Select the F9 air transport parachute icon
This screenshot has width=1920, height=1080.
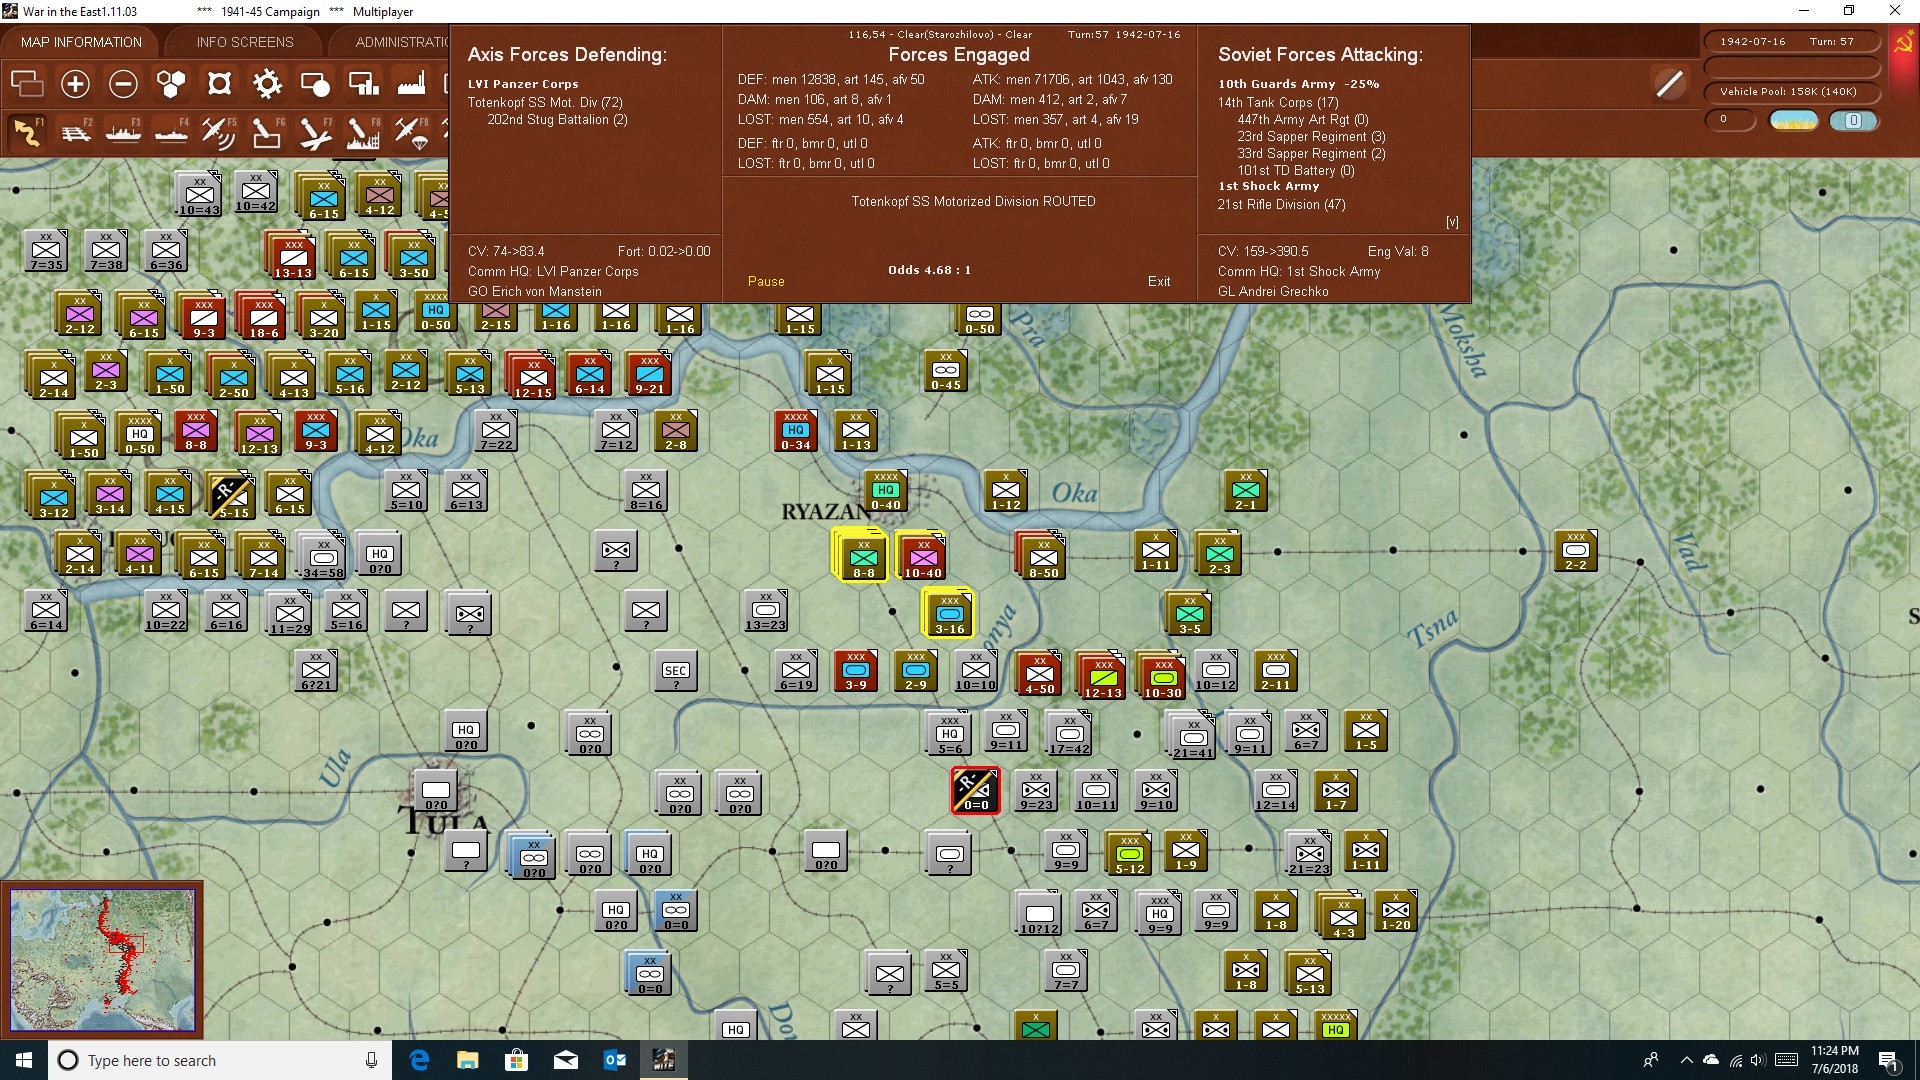pos(410,132)
